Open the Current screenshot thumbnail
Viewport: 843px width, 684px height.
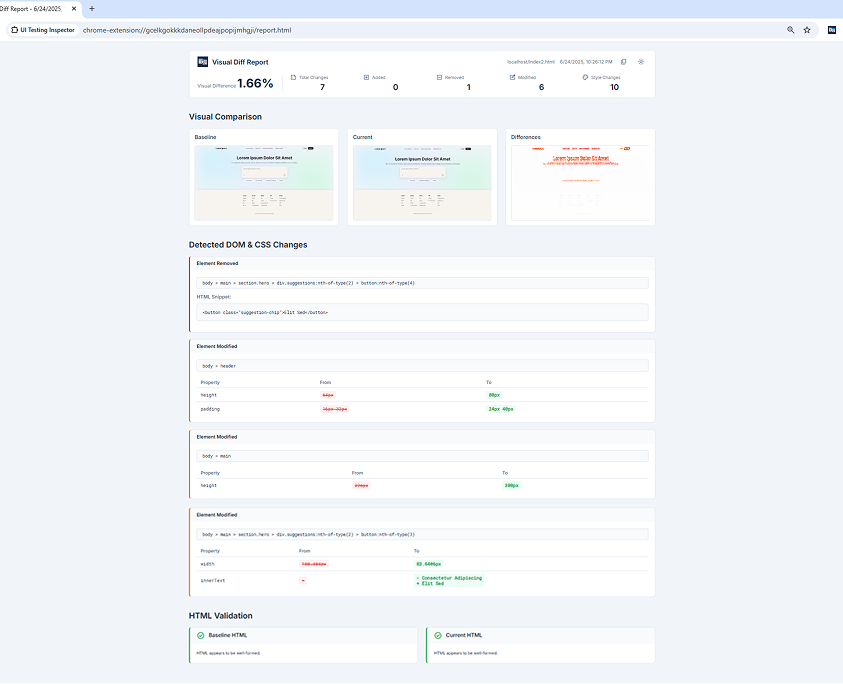click(422, 183)
